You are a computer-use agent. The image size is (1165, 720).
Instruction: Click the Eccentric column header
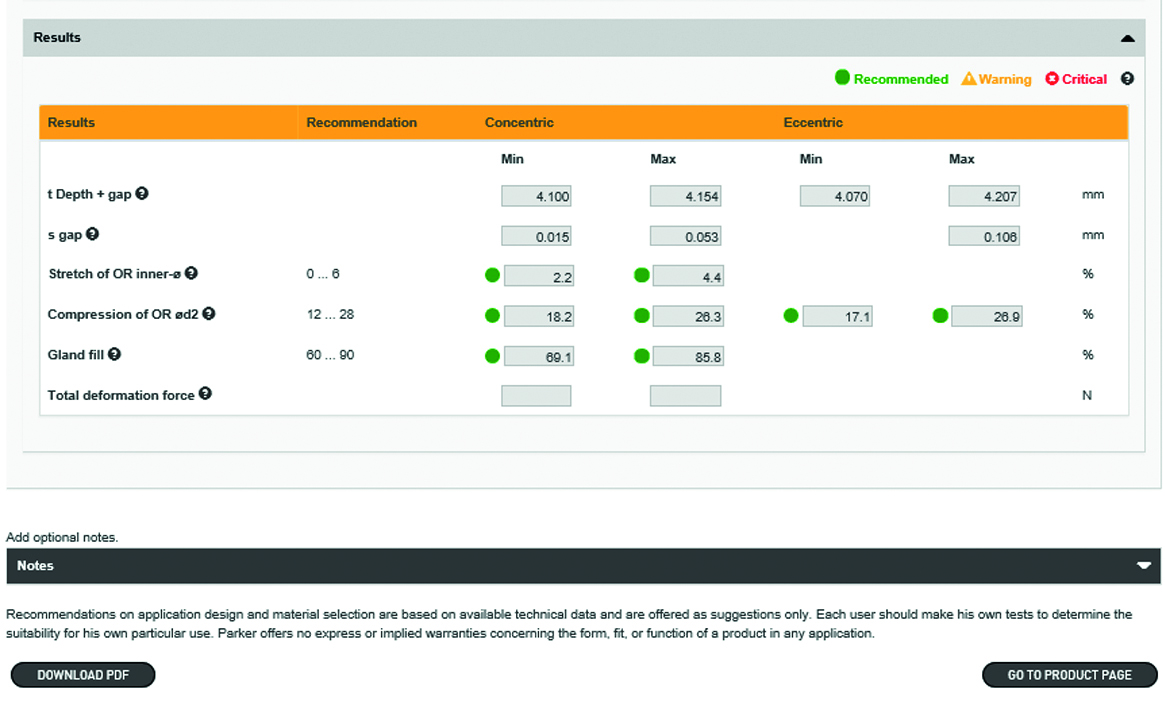pyautogui.click(x=813, y=123)
